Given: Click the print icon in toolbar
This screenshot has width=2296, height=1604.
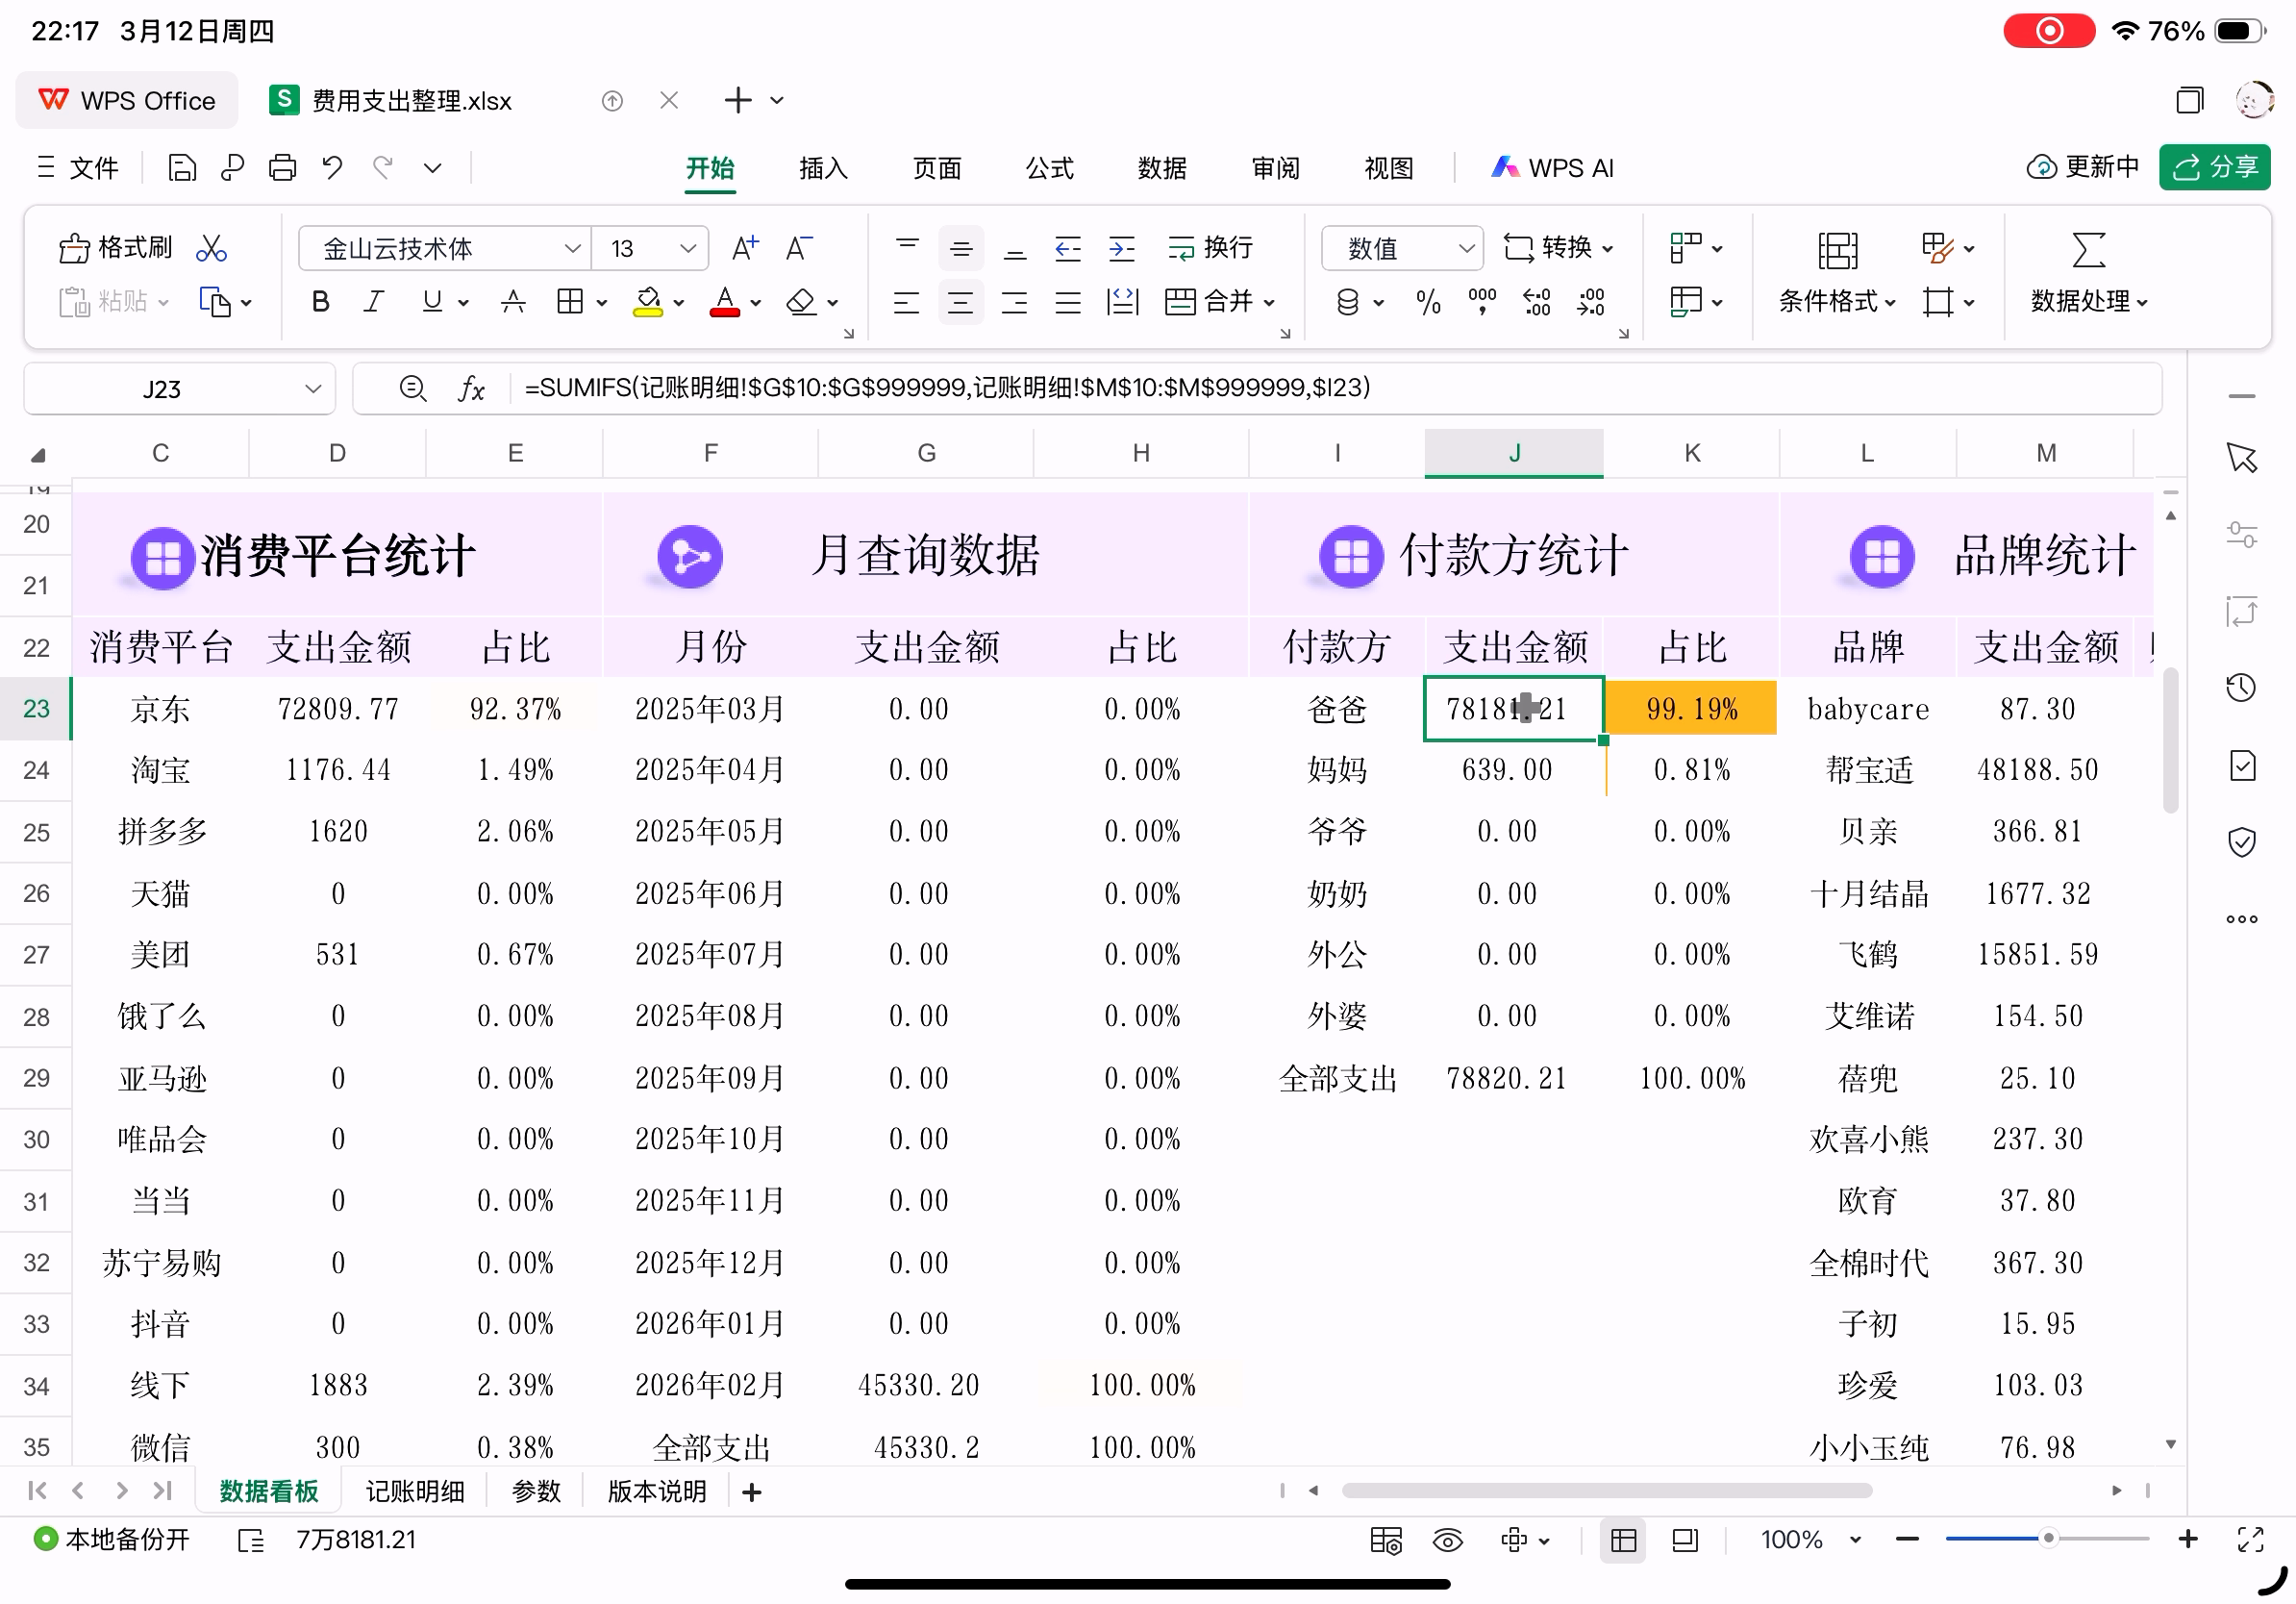Looking at the screenshot, I should pos(282,167).
